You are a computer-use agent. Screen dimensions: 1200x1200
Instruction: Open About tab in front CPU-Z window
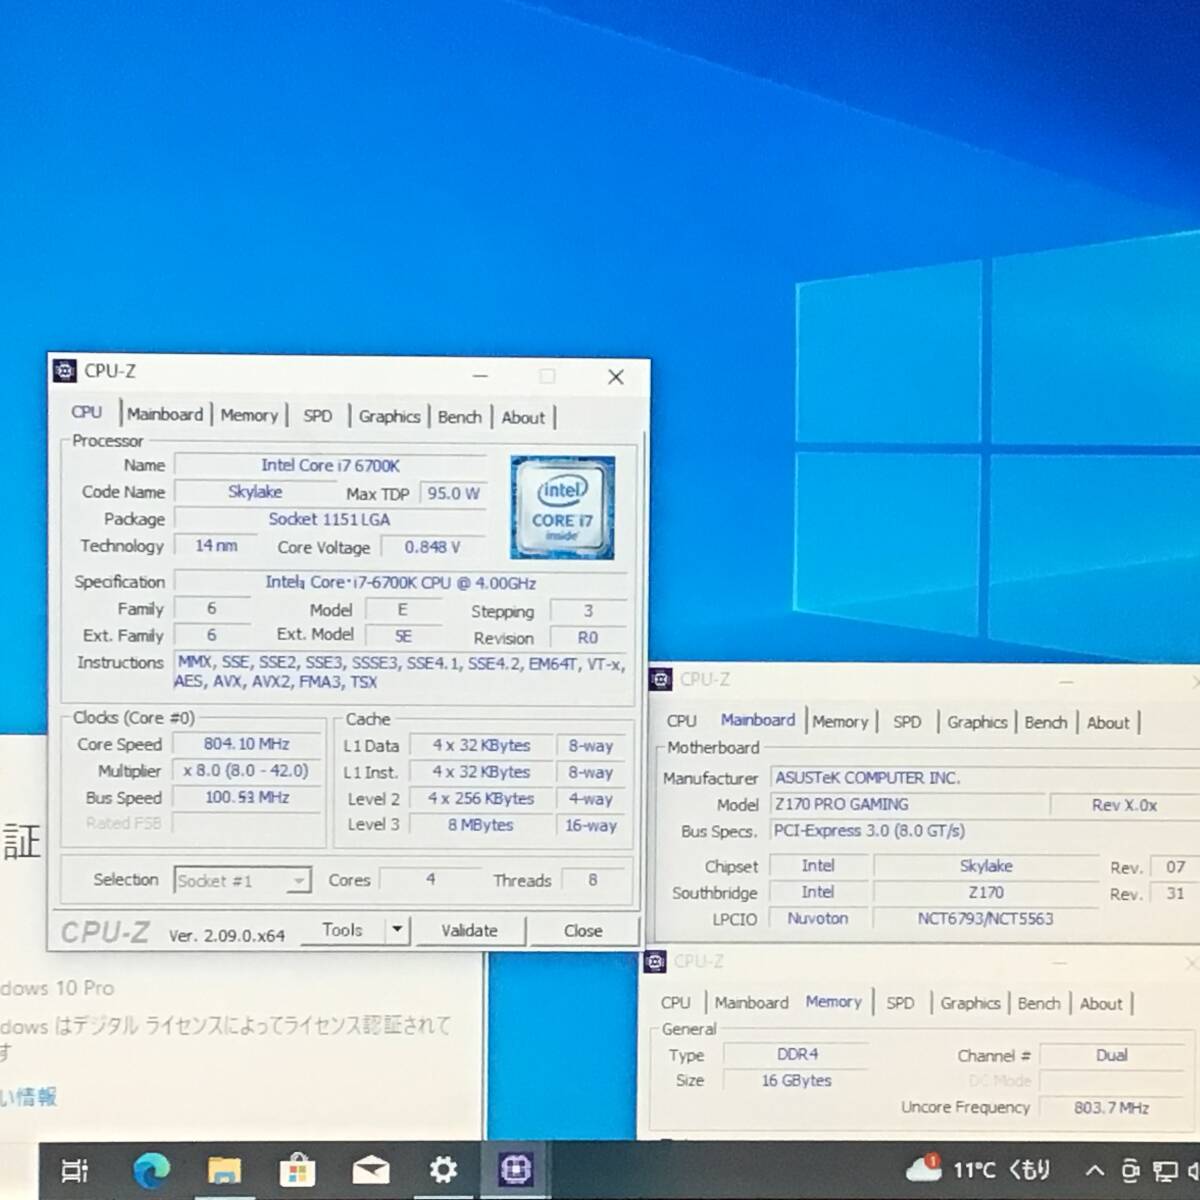pos(523,418)
